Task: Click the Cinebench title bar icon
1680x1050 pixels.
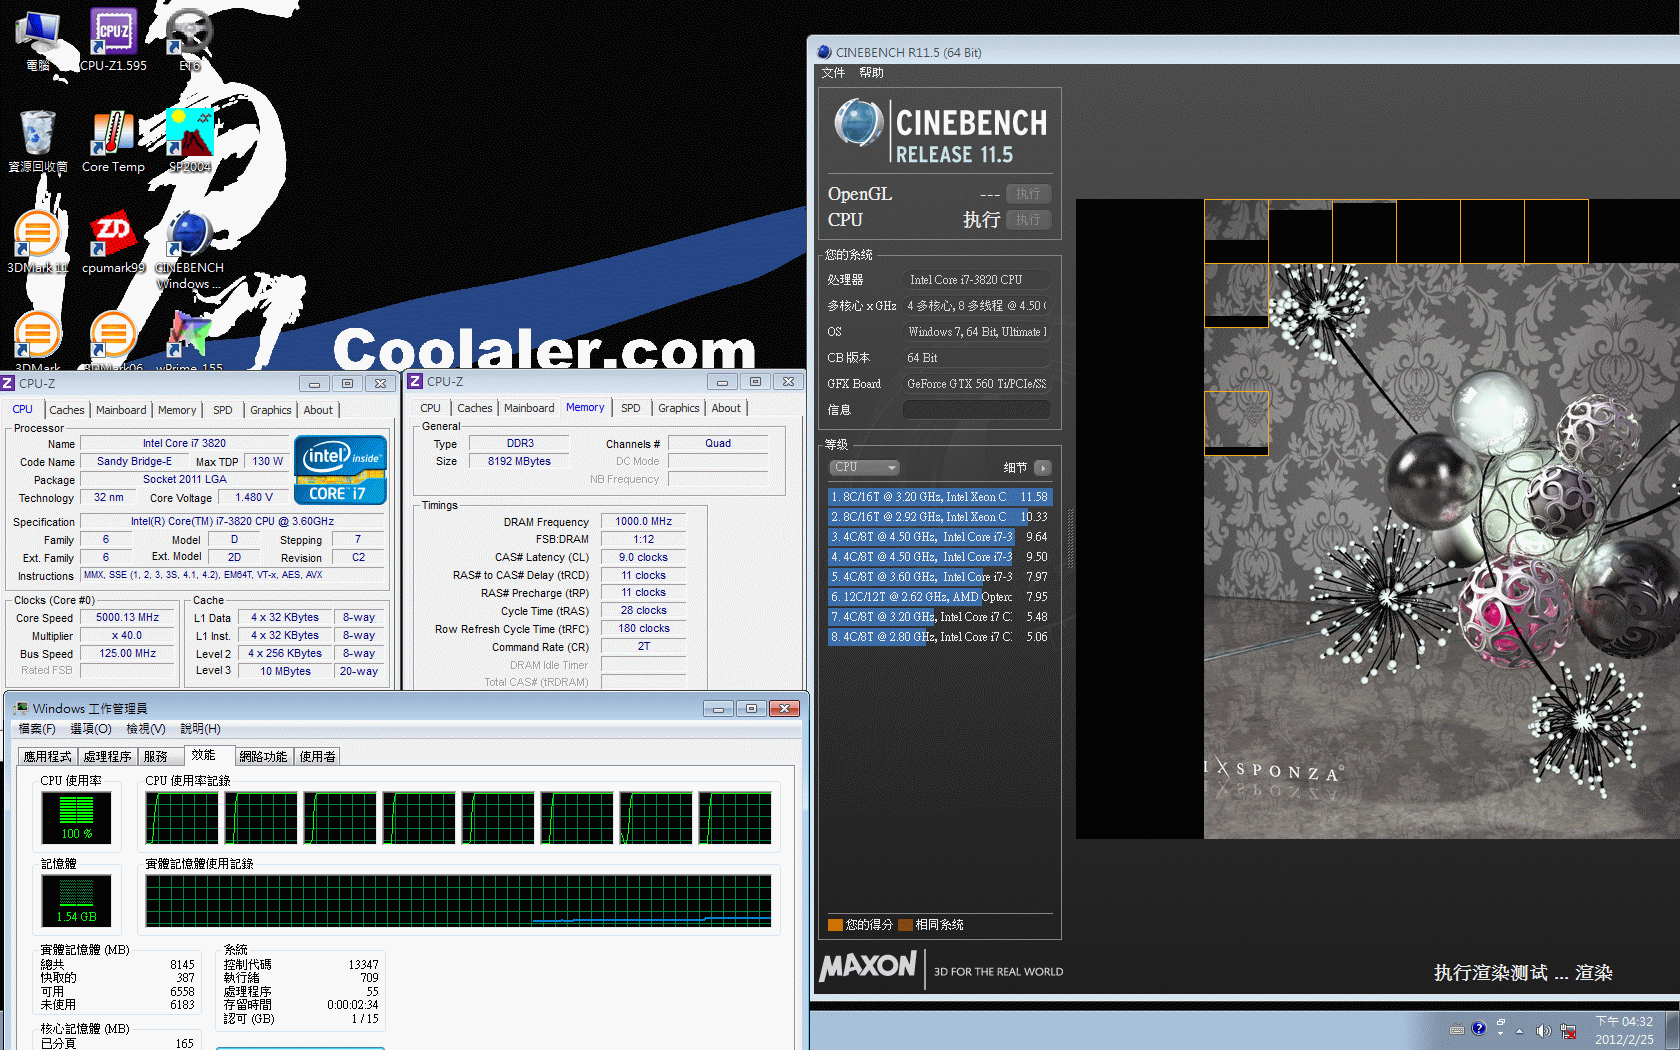Action: point(824,52)
